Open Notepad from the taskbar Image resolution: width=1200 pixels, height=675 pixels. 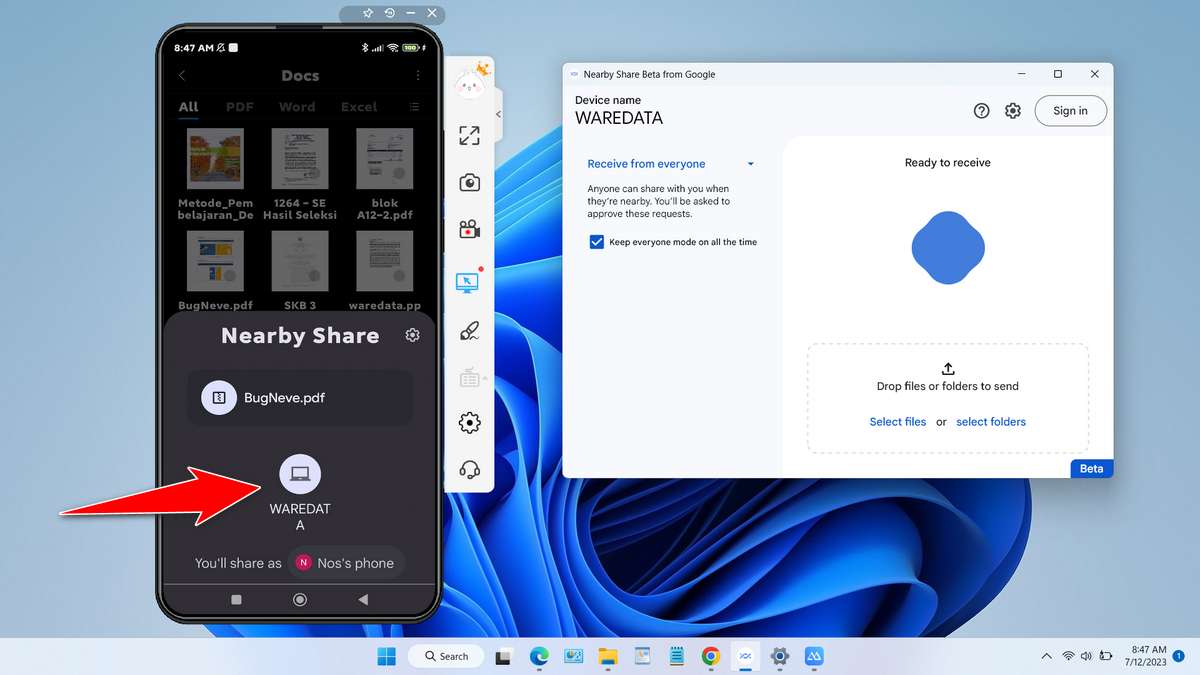pos(677,656)
